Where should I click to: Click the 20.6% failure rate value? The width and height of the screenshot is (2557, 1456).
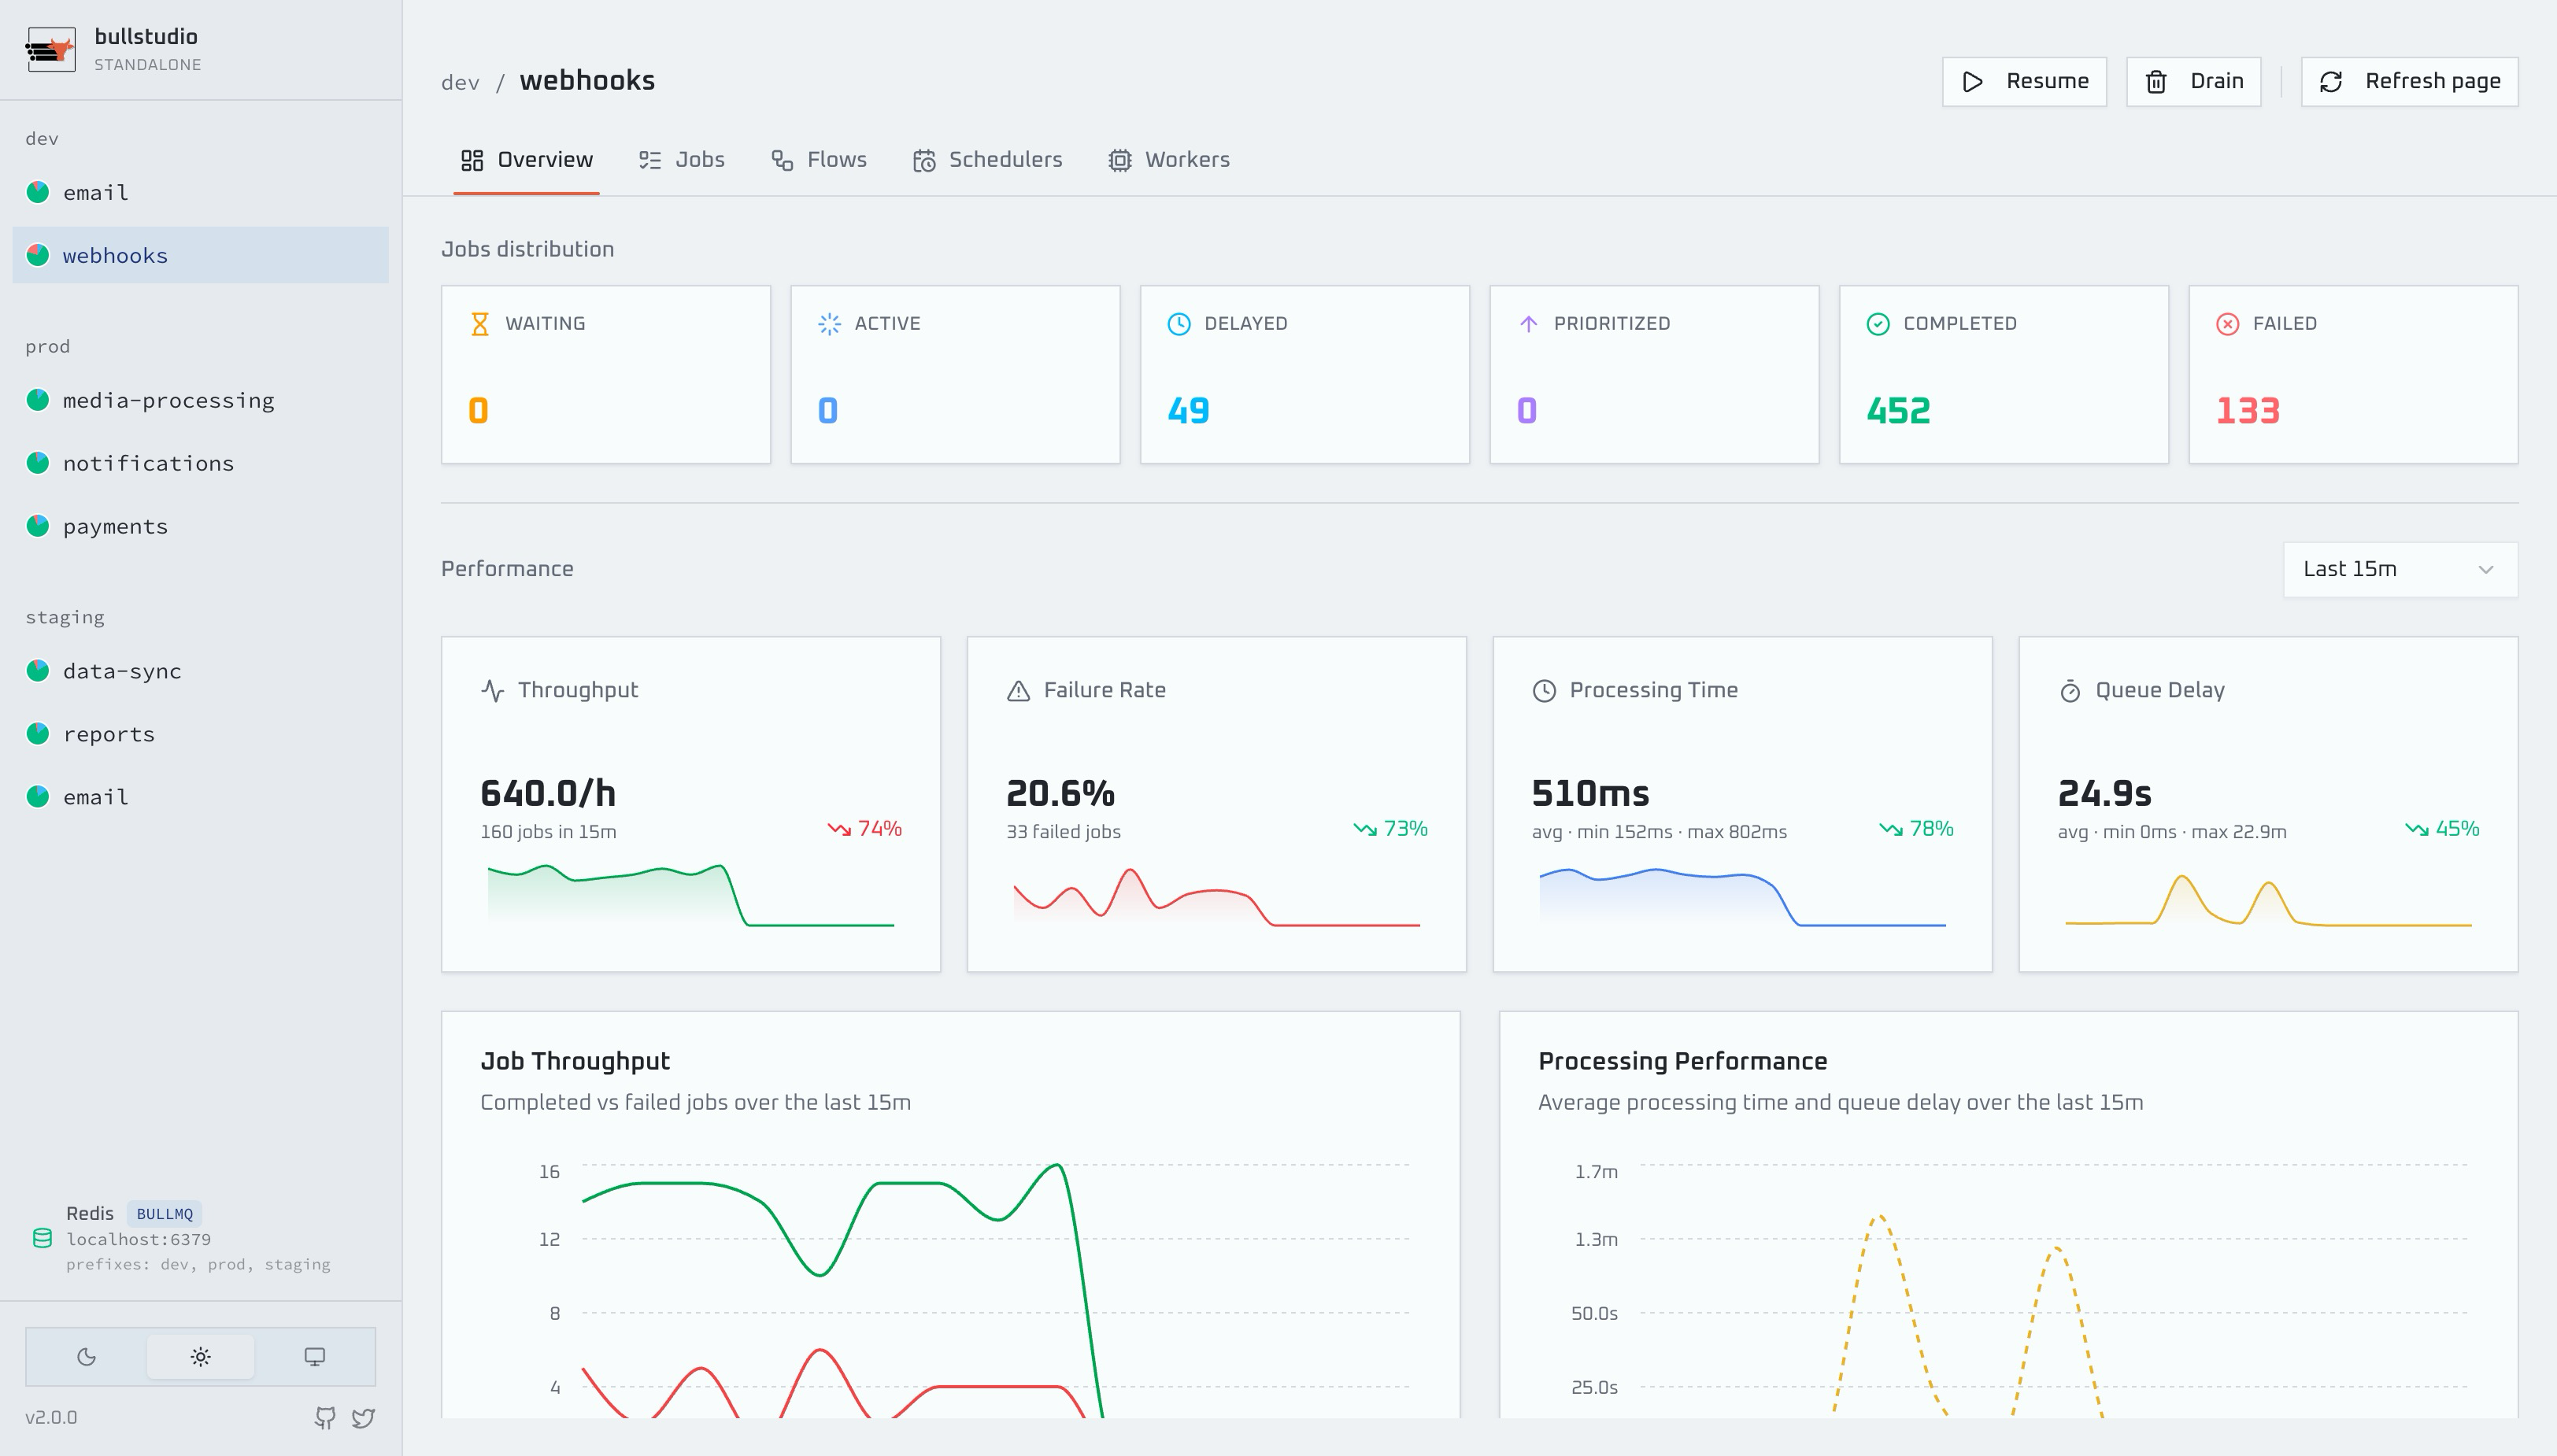click(1060, 794)
